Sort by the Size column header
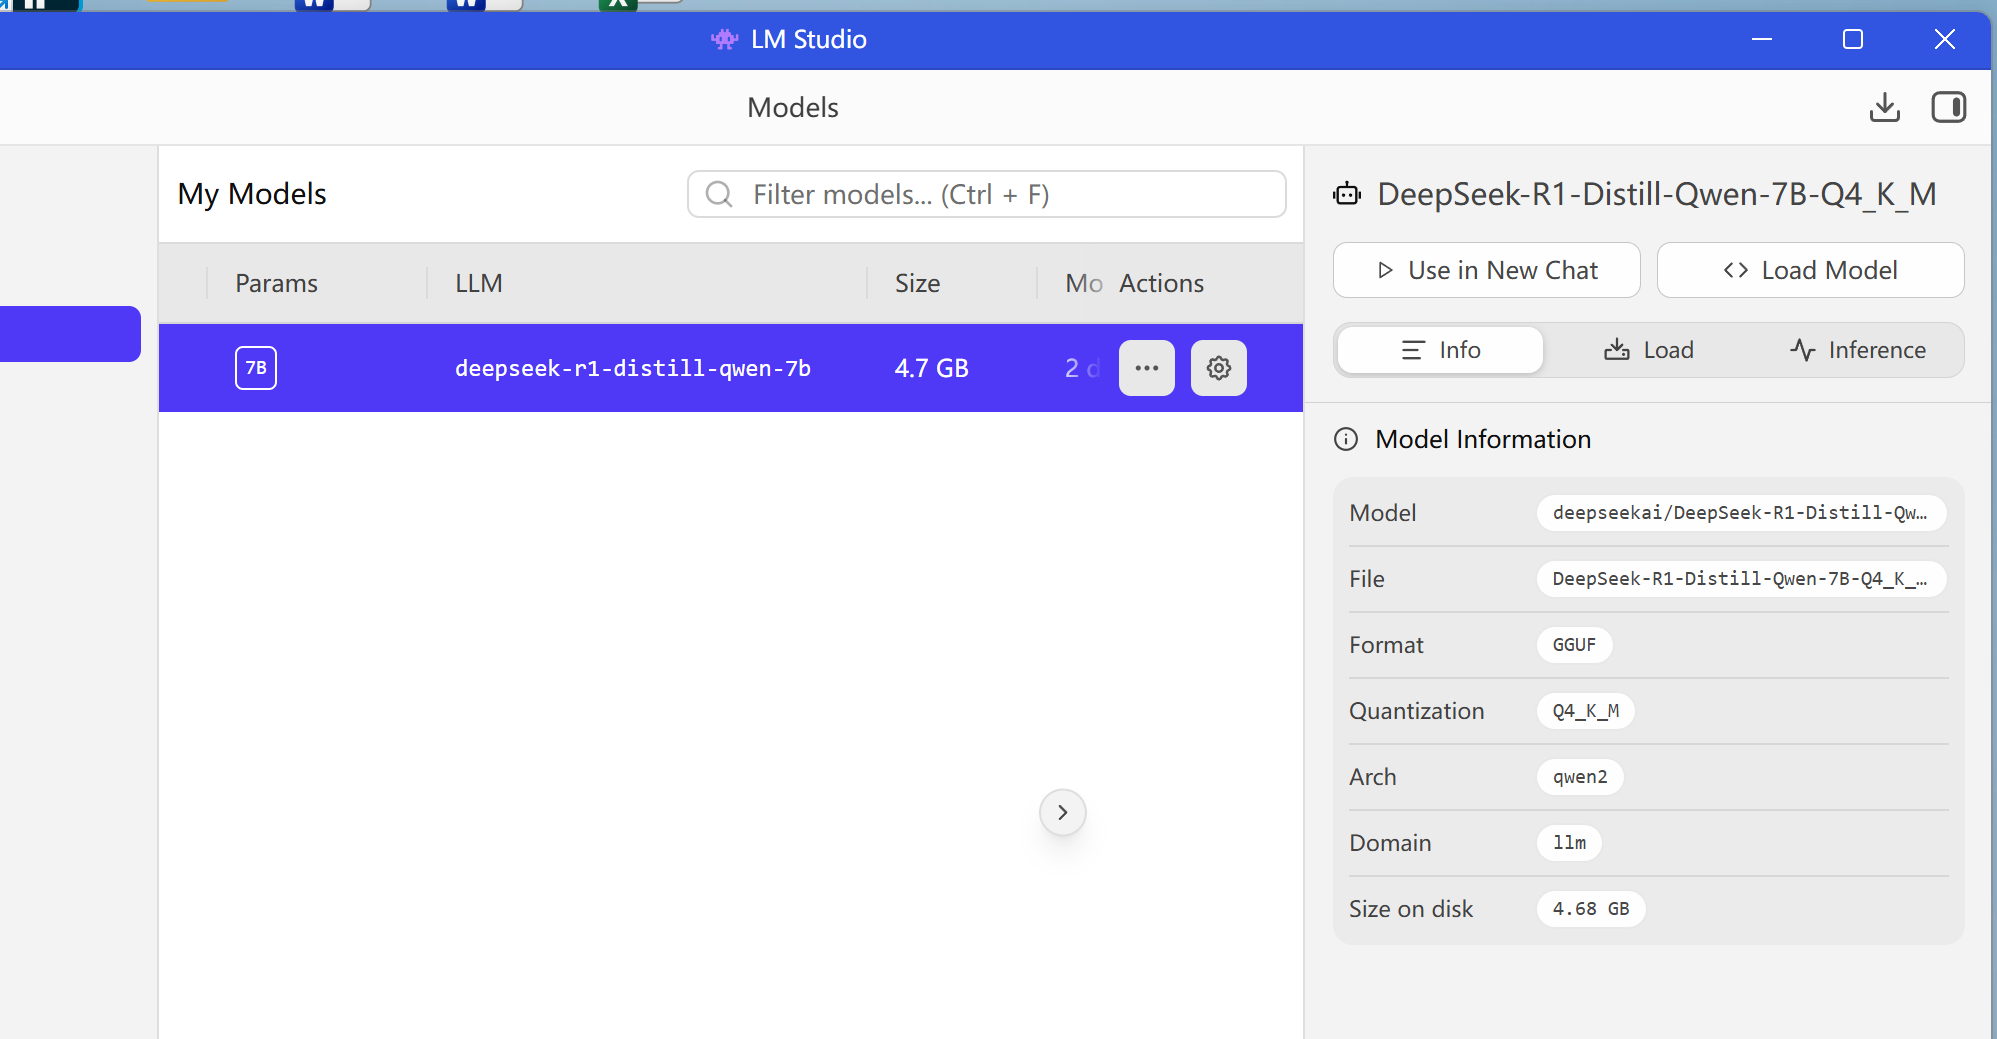Screen dimensions: 1997x1039 [917, 283]
